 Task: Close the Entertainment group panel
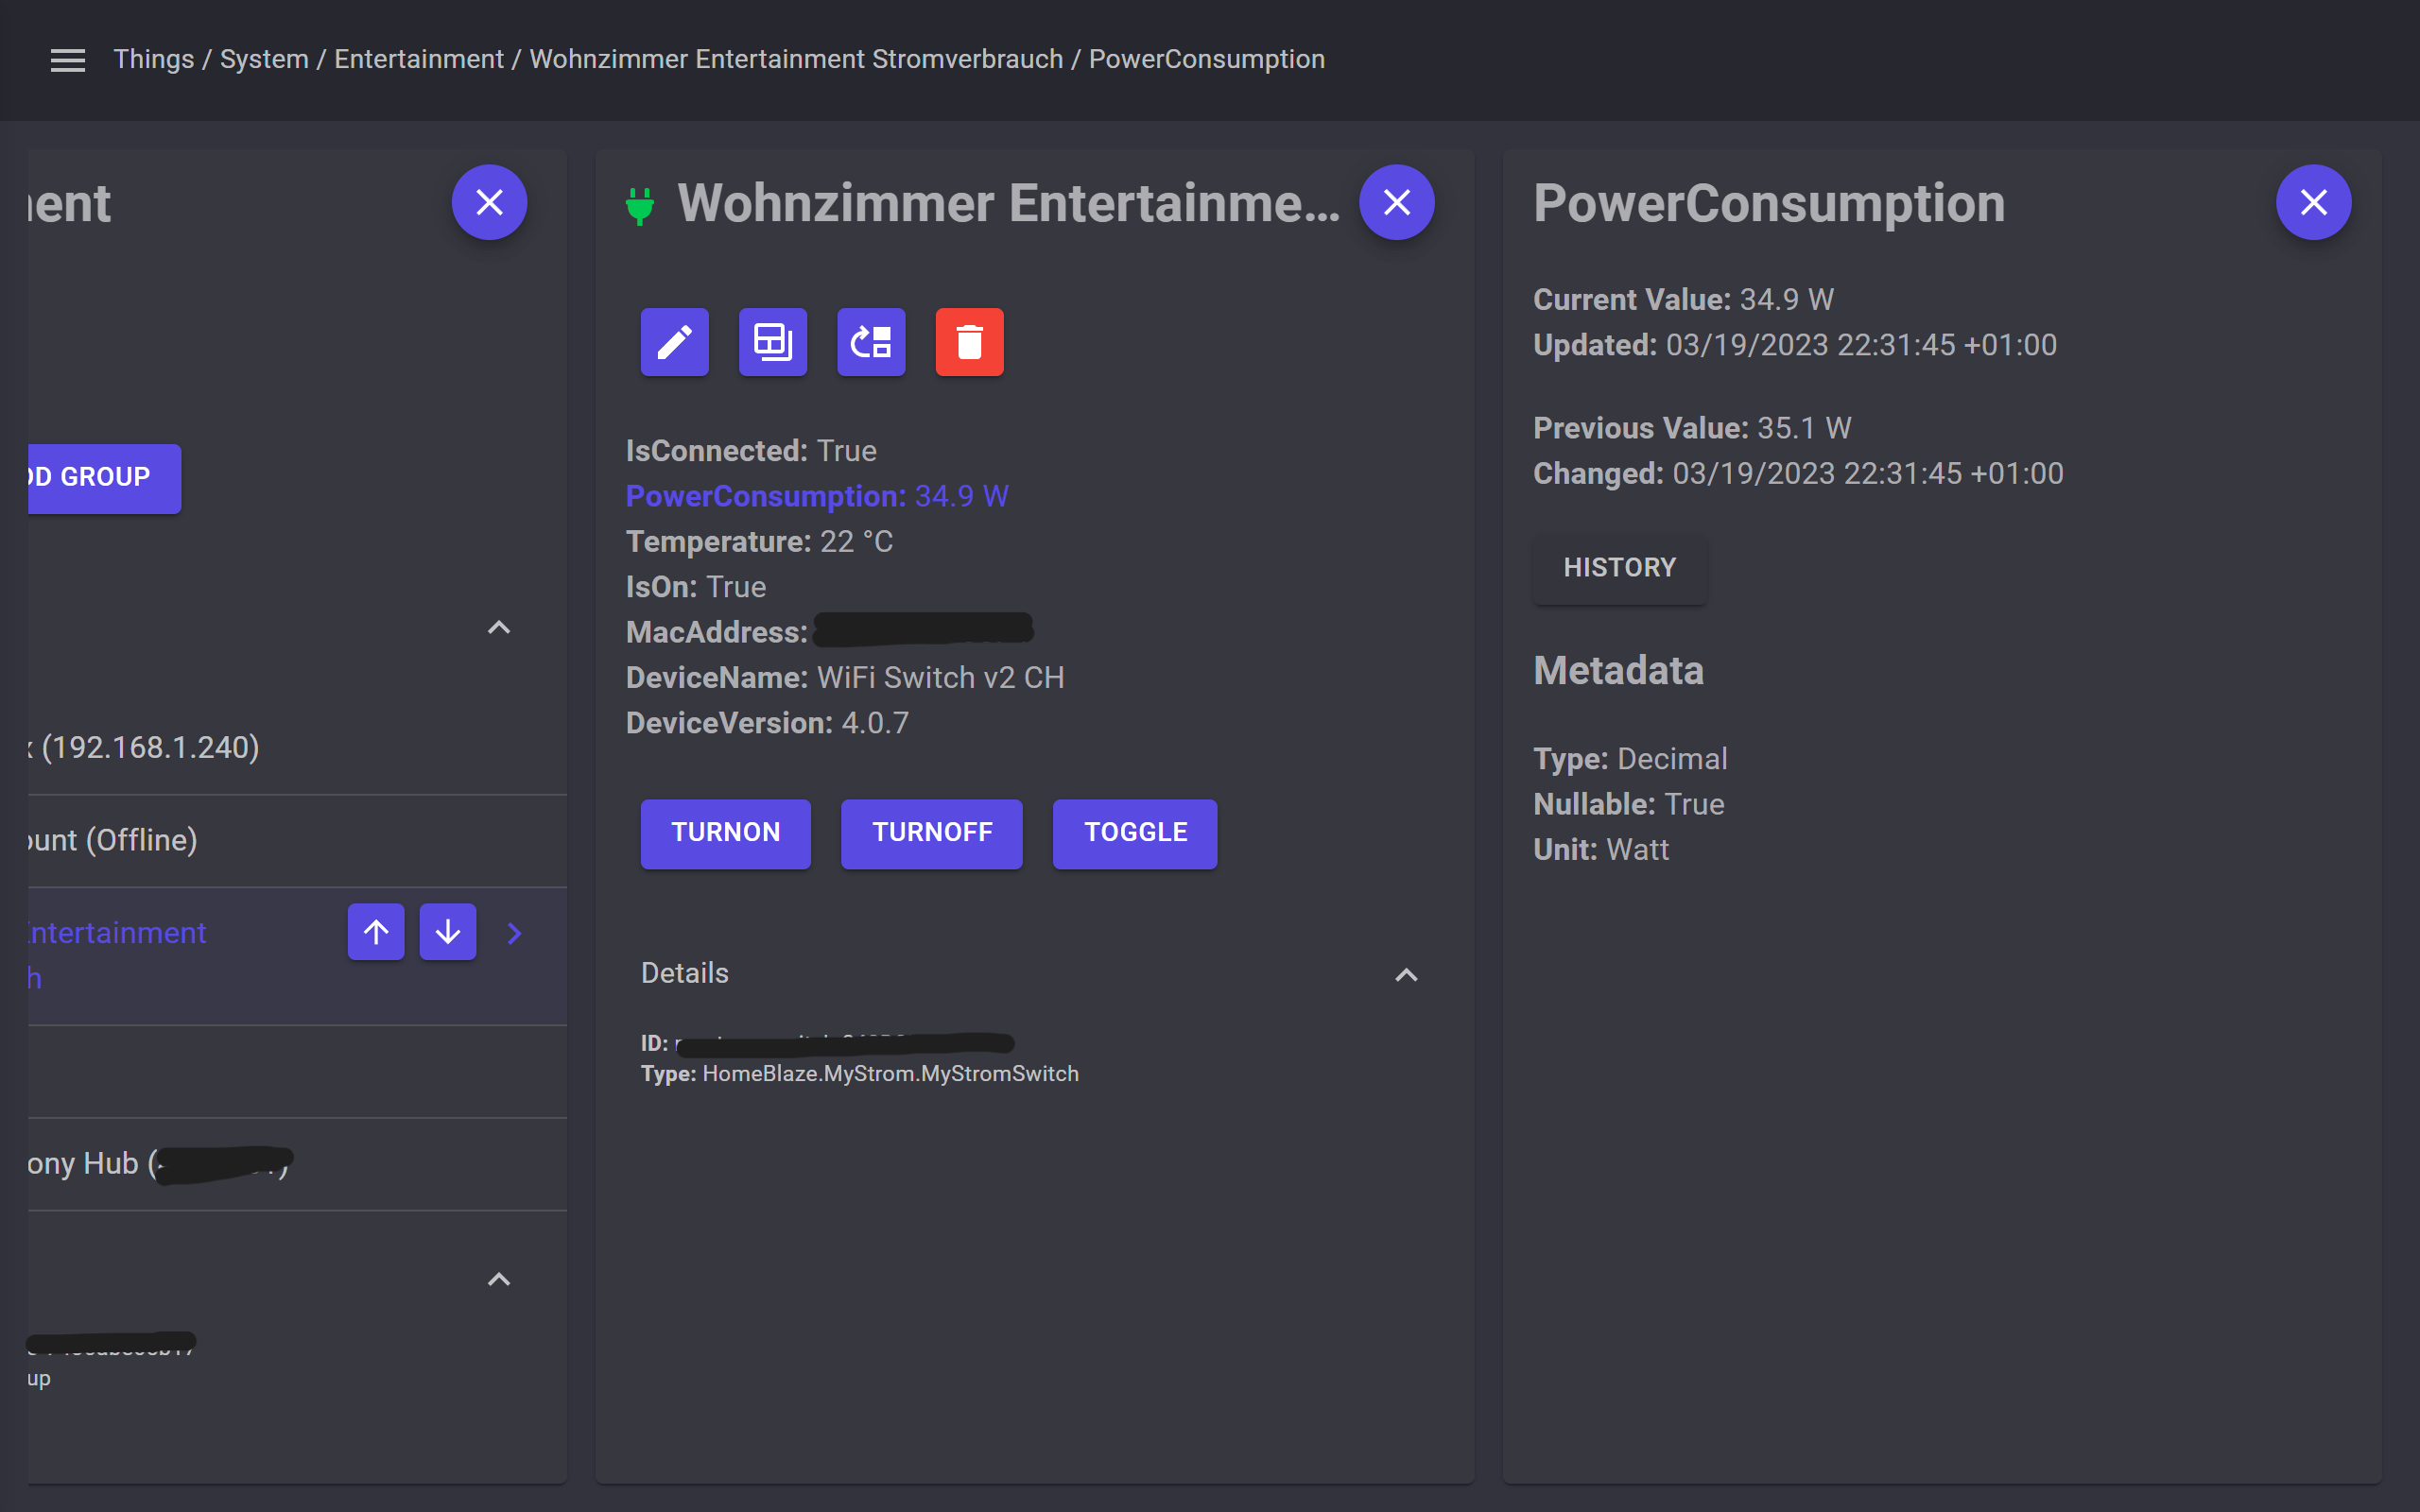489,202
